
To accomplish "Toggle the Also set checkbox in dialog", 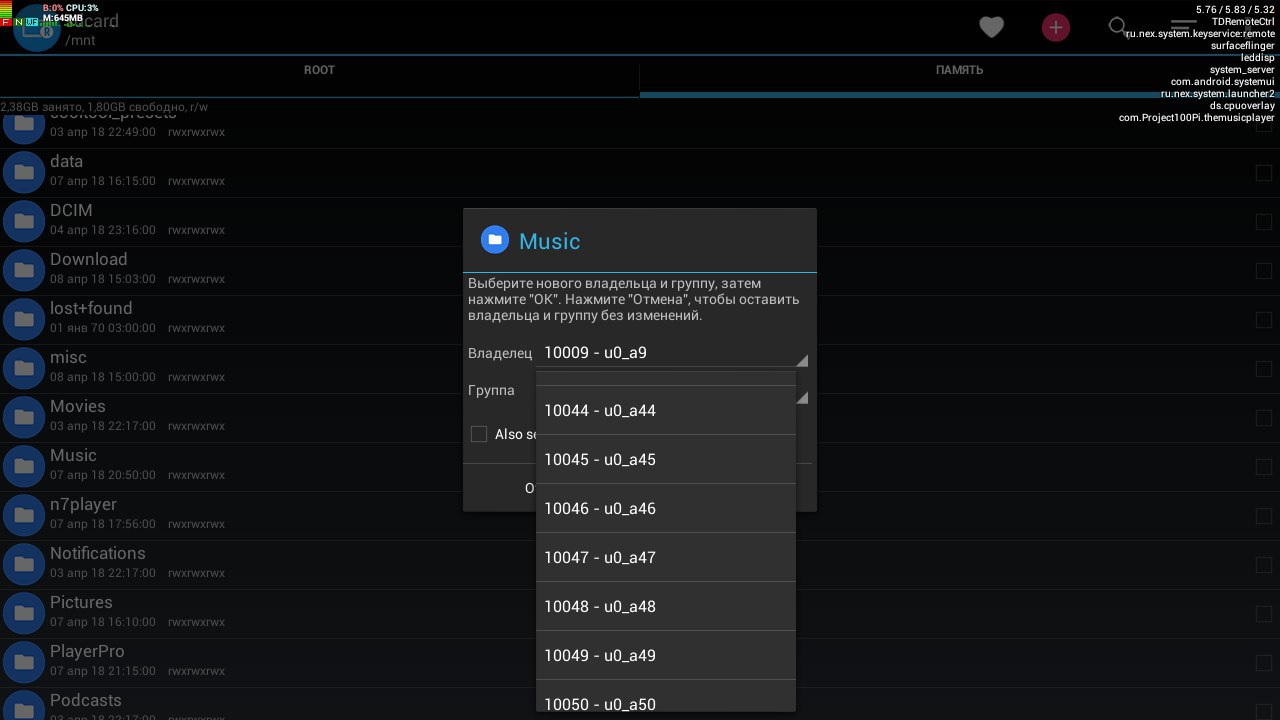I will (479, 434).
